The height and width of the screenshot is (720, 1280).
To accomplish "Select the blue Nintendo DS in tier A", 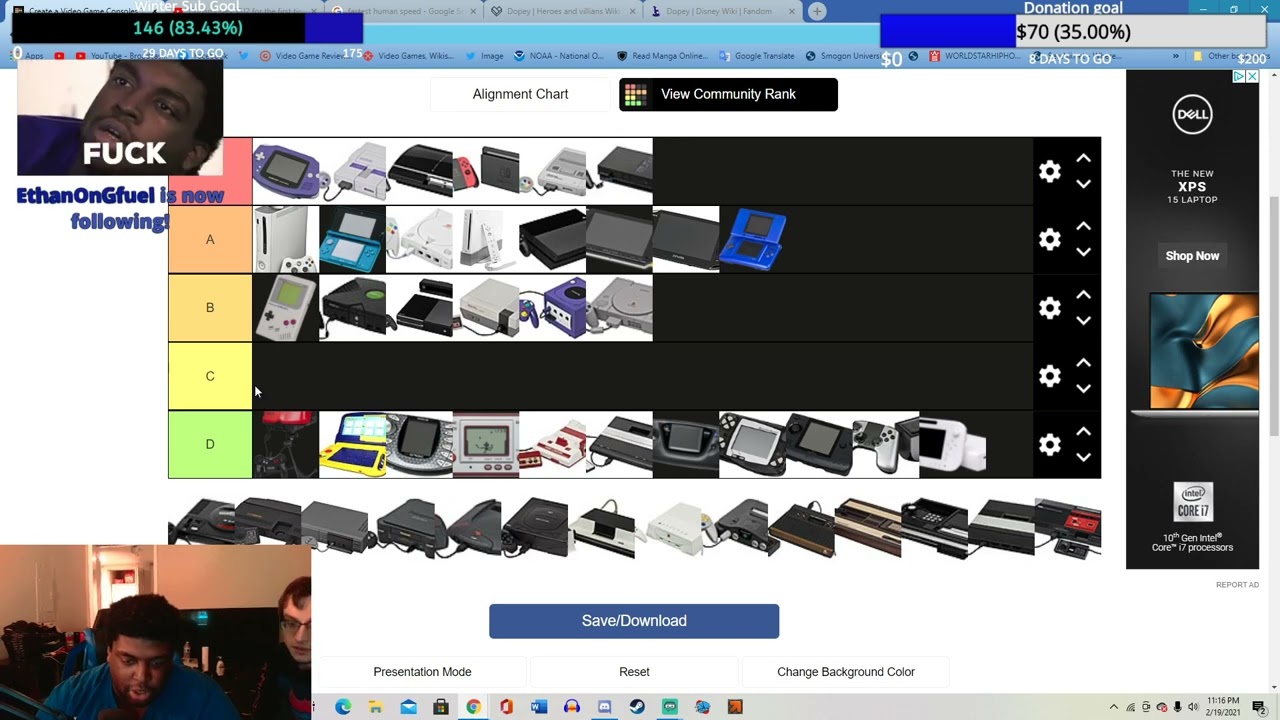I will click(x=753, y=240).
